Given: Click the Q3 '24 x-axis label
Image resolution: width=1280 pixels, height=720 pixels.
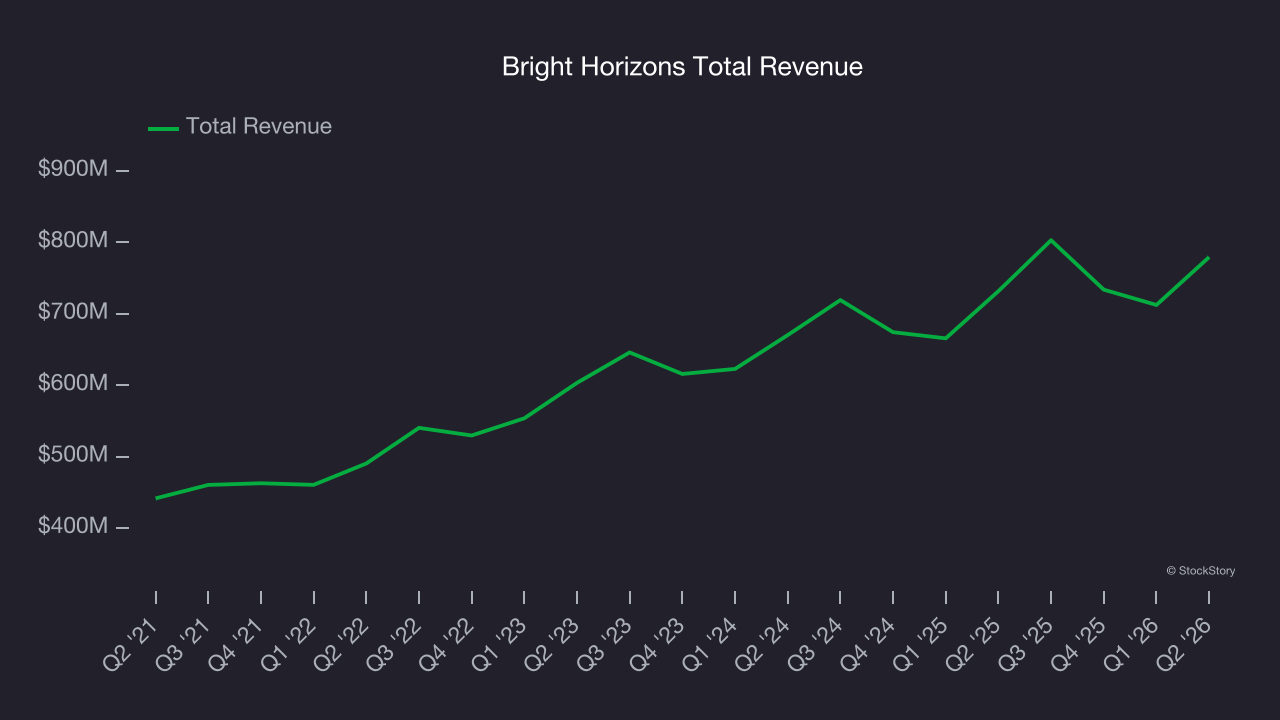Looking at the screenshot, I should [816, 643].
